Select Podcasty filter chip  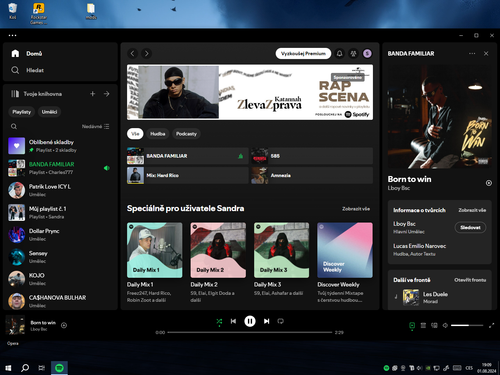tap(186, 134)
